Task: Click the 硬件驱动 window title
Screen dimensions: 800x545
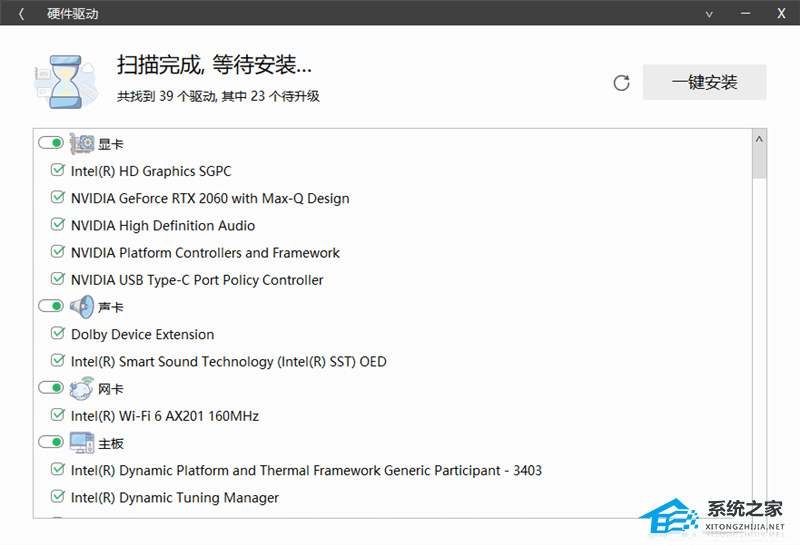Action: 72,14
